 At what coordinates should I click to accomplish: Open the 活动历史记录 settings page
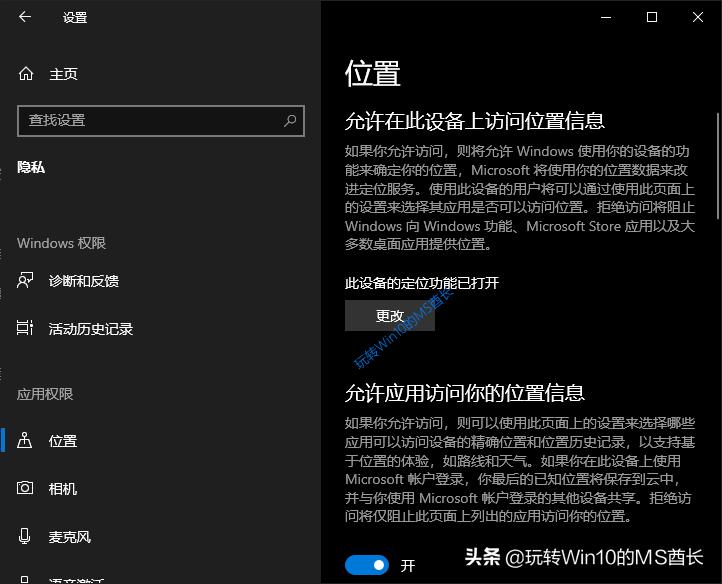91,329
